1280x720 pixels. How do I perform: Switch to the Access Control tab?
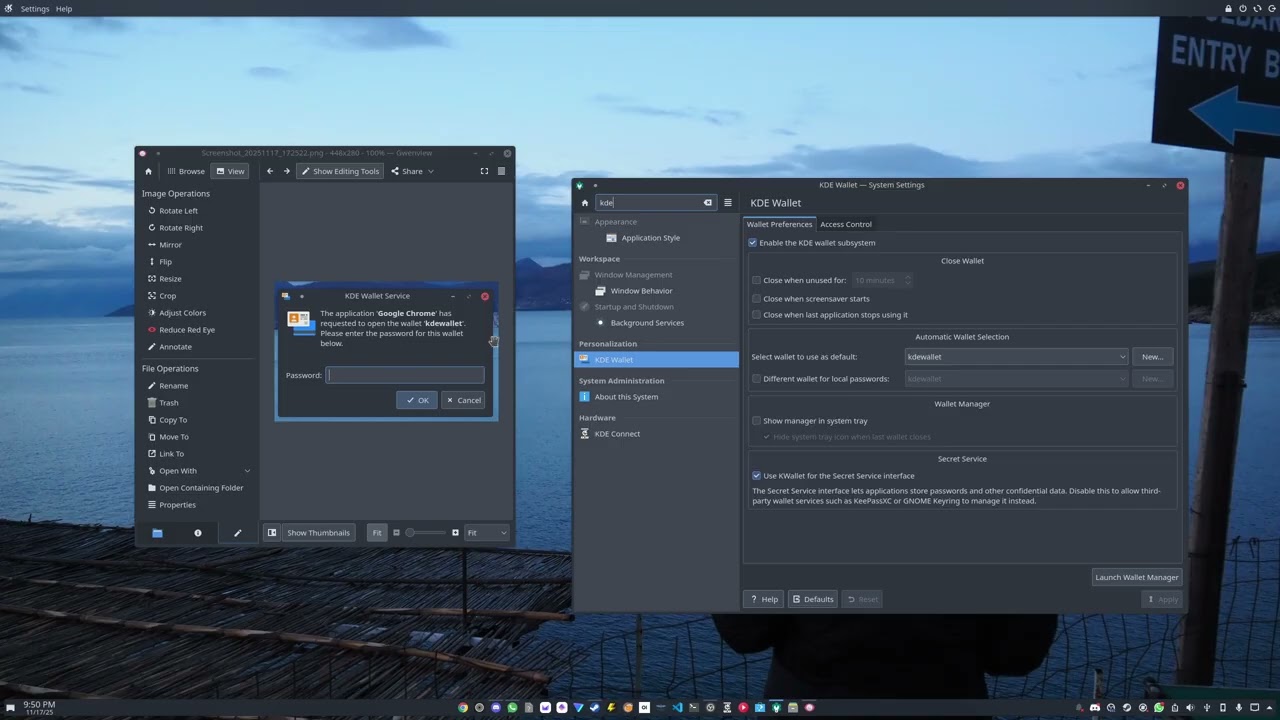click(x=846, y=224)
